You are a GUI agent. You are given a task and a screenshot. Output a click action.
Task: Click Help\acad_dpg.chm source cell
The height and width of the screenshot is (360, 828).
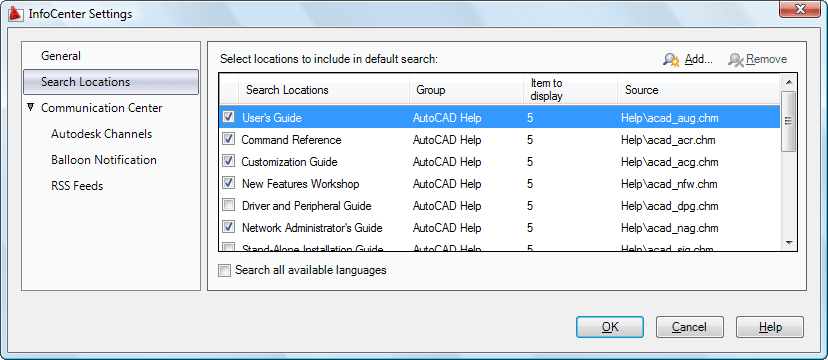click(670, 205)
